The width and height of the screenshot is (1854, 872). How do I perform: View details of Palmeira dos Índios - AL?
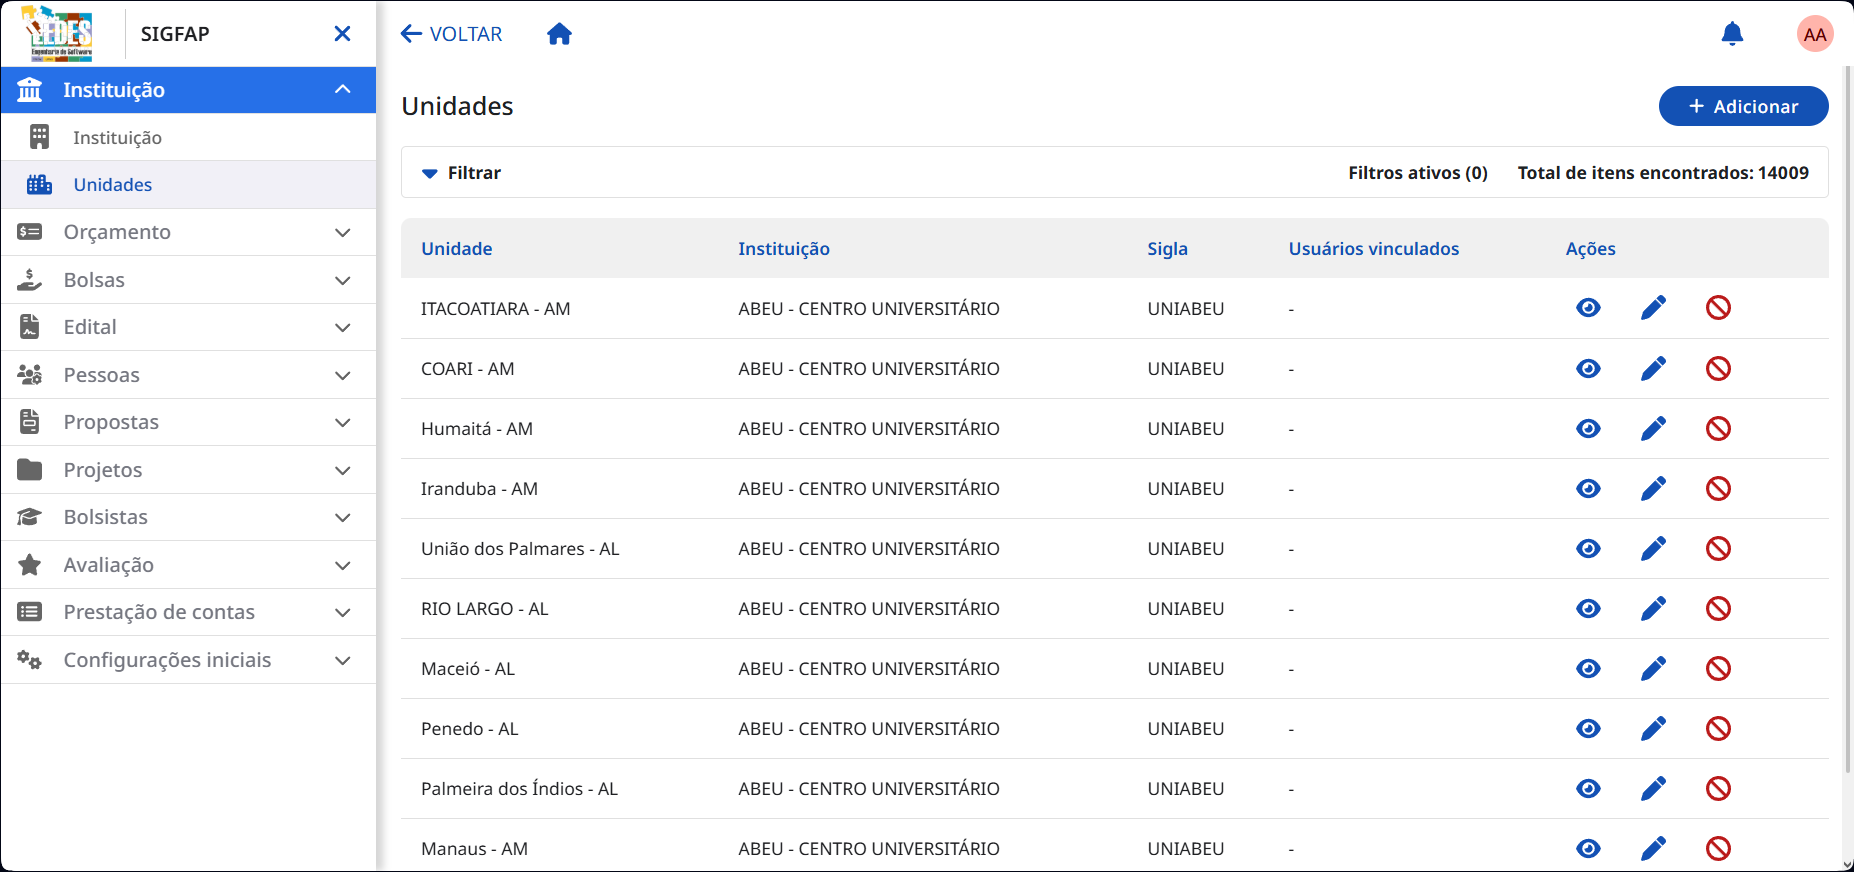click(x=1588, y=788)
